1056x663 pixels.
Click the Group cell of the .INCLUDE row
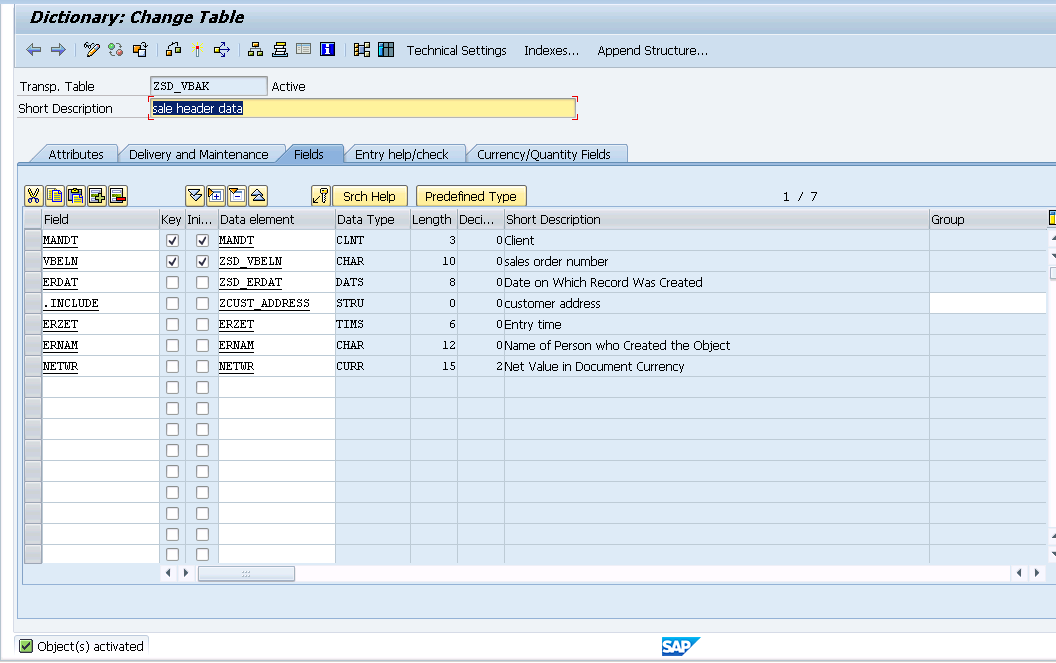(x=987, y=303)
